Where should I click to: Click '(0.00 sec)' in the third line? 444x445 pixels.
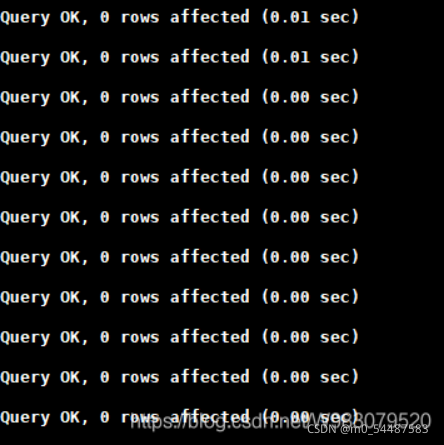point(310,97)
